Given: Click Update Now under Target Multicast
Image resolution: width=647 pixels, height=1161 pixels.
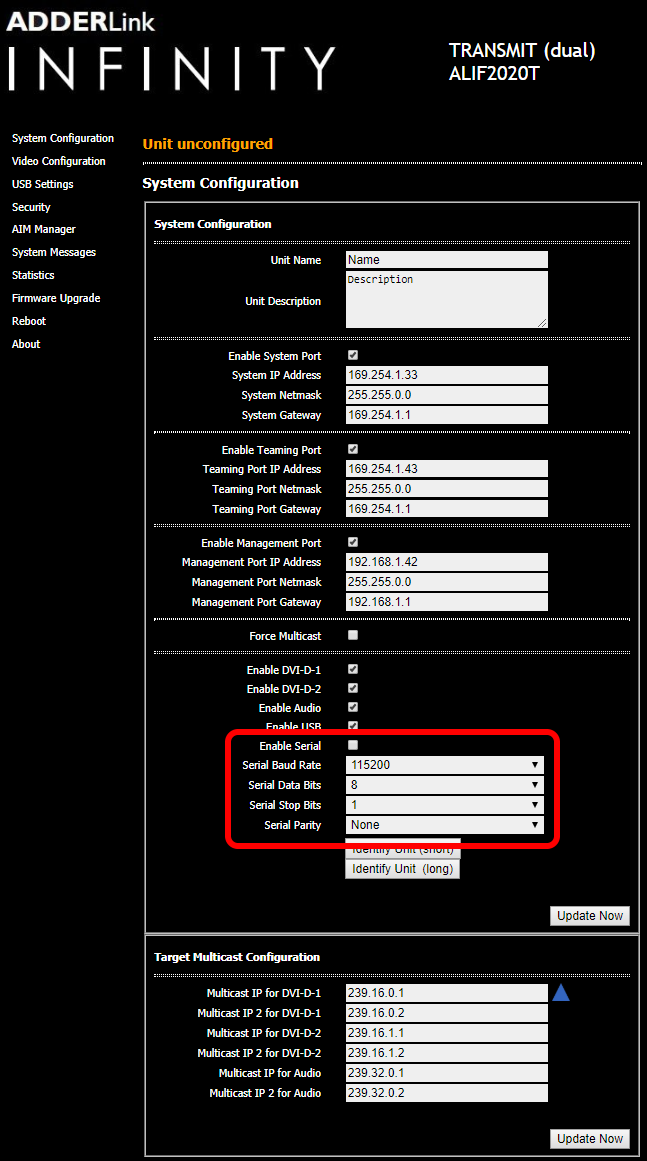Looking at the screenshot, I should pyautogui.click(x=590, y=1139).
